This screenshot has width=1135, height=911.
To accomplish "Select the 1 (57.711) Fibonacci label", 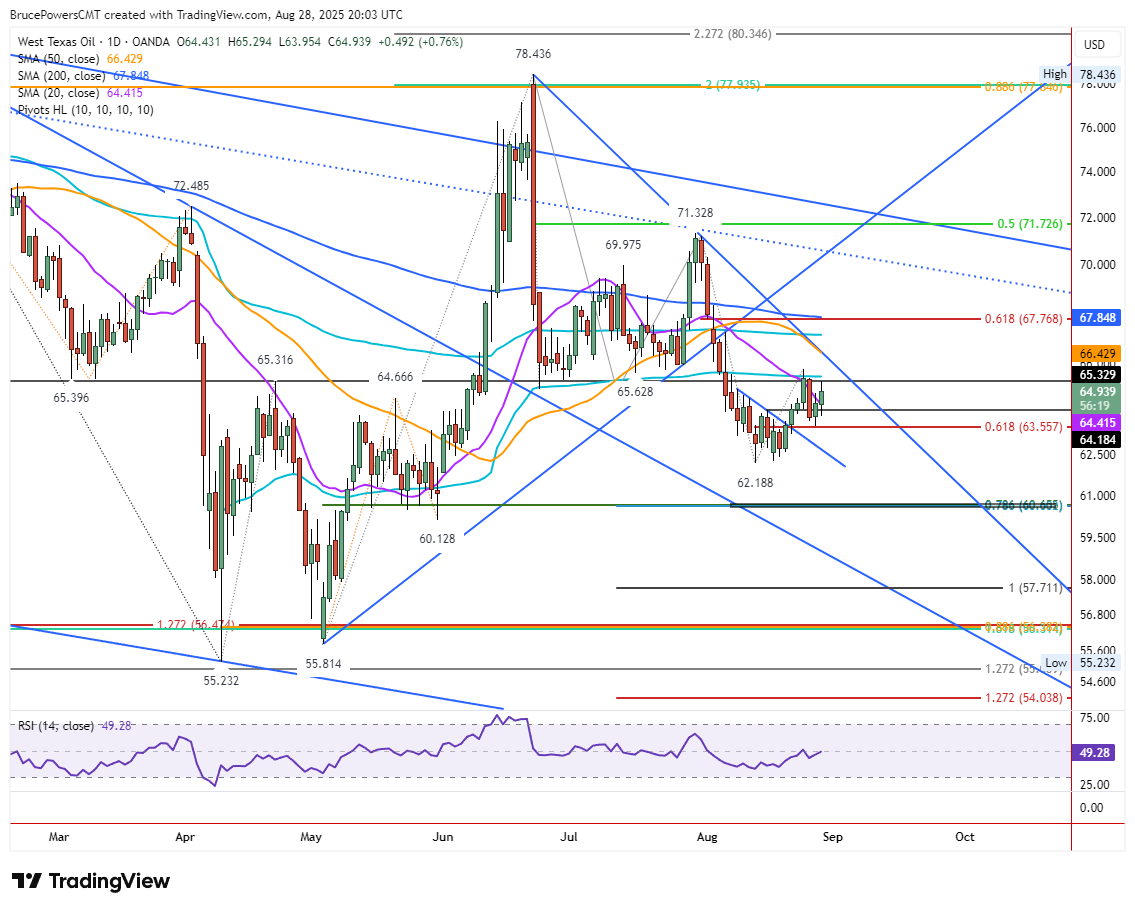I will tap(1035, 588).
